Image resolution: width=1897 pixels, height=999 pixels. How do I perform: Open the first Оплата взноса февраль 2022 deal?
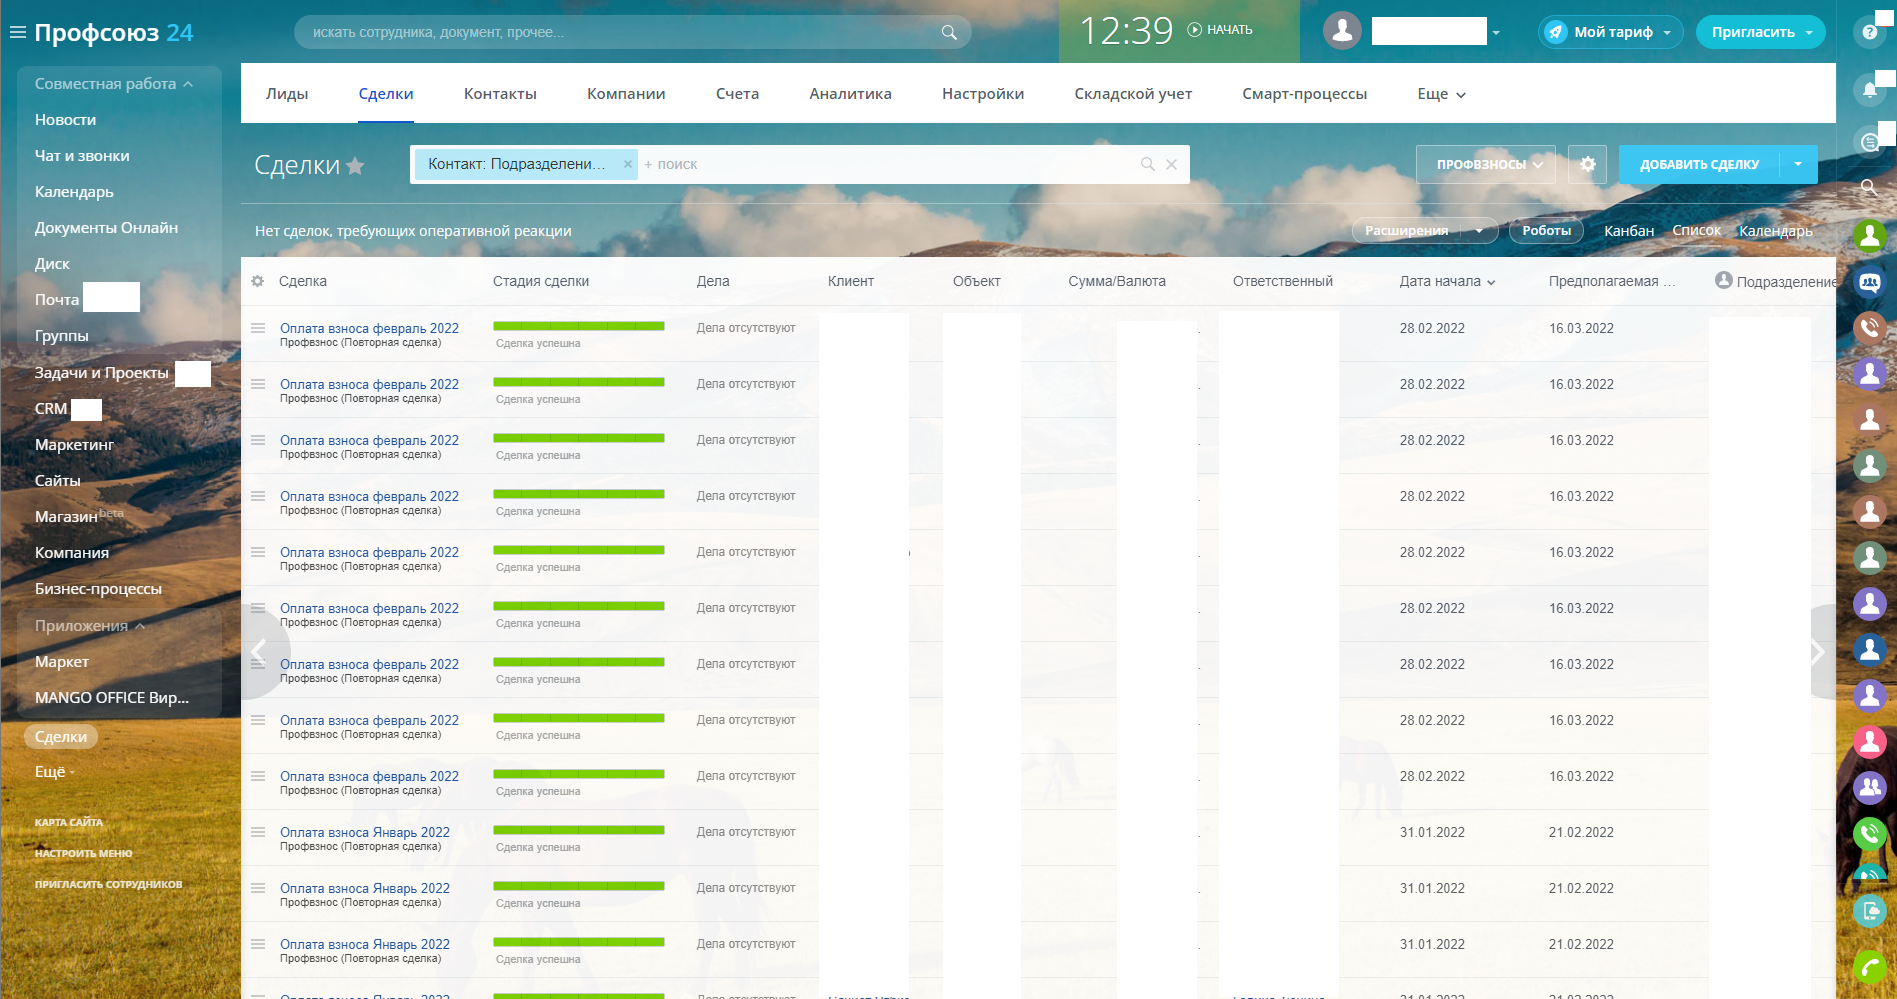(x=369, y=328)
